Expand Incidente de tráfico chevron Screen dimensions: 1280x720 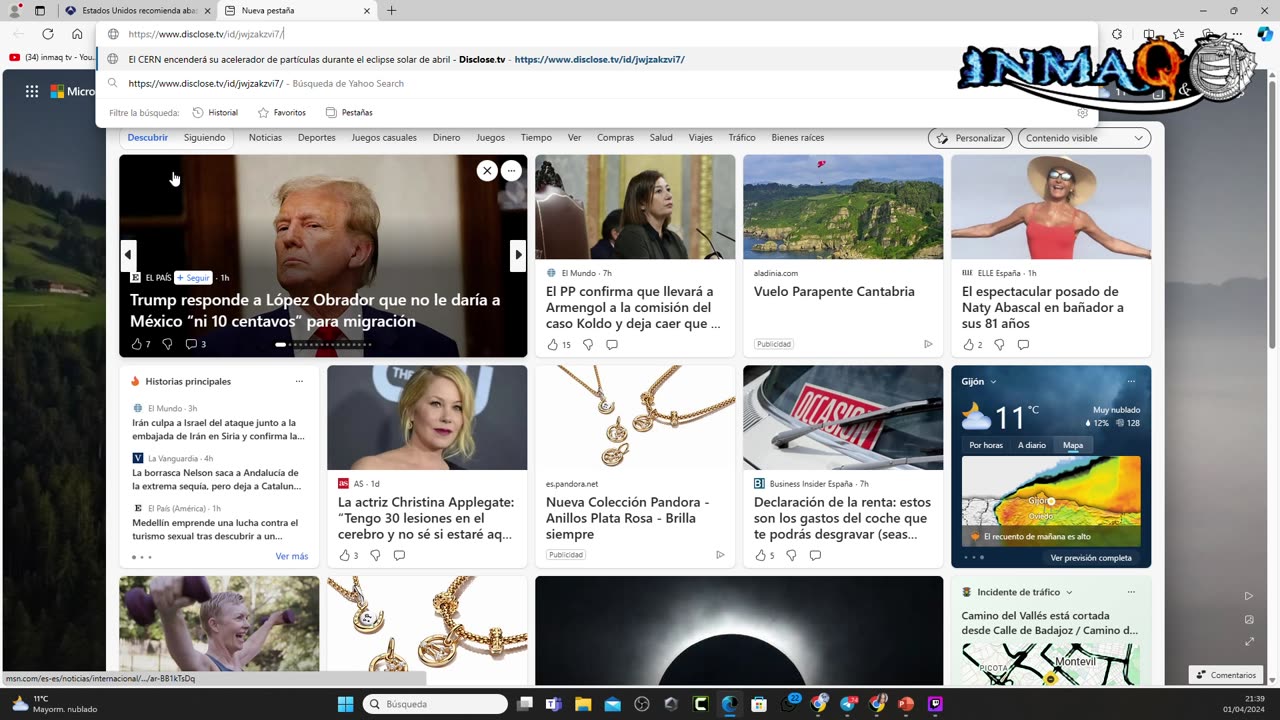1069,592
